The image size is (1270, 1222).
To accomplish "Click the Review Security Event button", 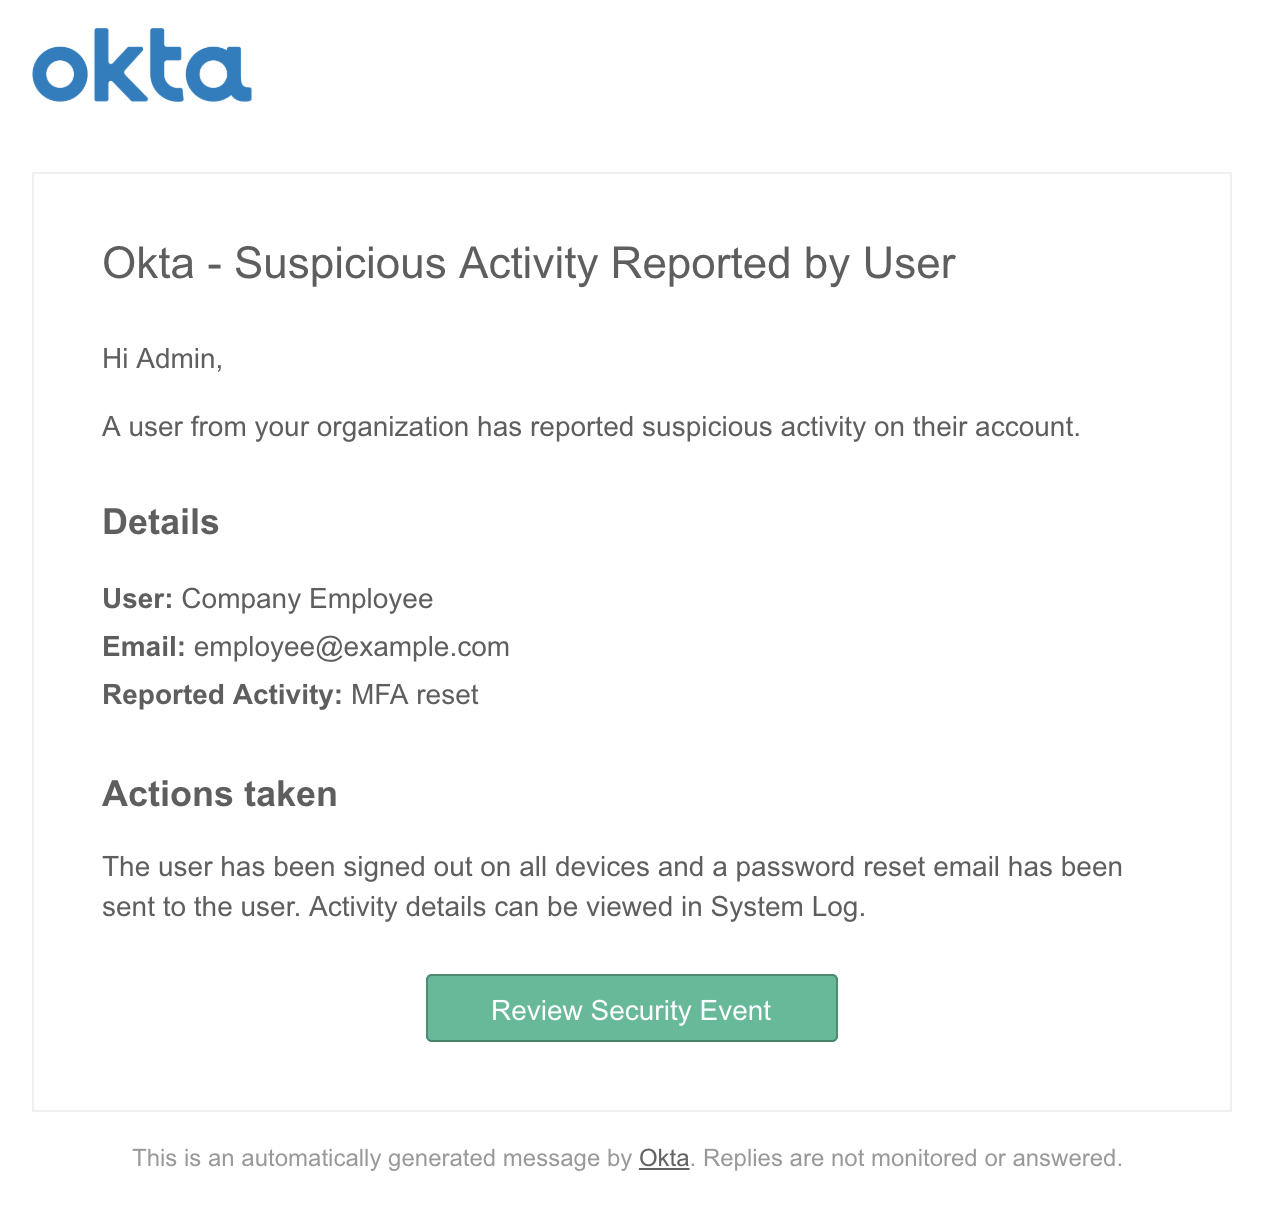I will coord(631,1008).
